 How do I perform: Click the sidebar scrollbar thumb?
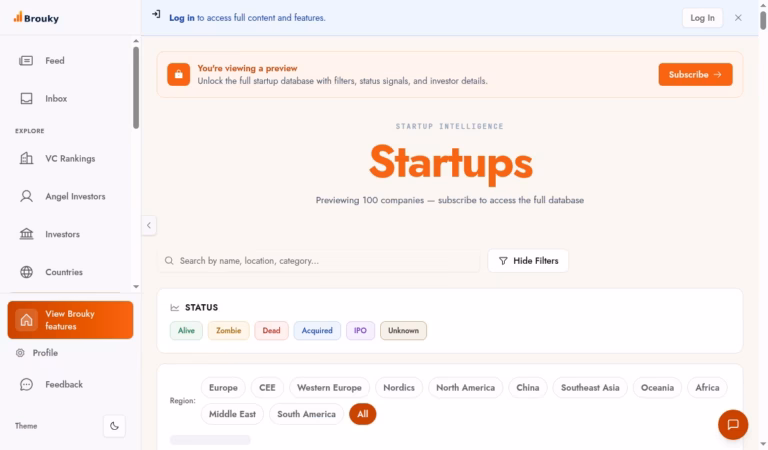coord(136,88)
